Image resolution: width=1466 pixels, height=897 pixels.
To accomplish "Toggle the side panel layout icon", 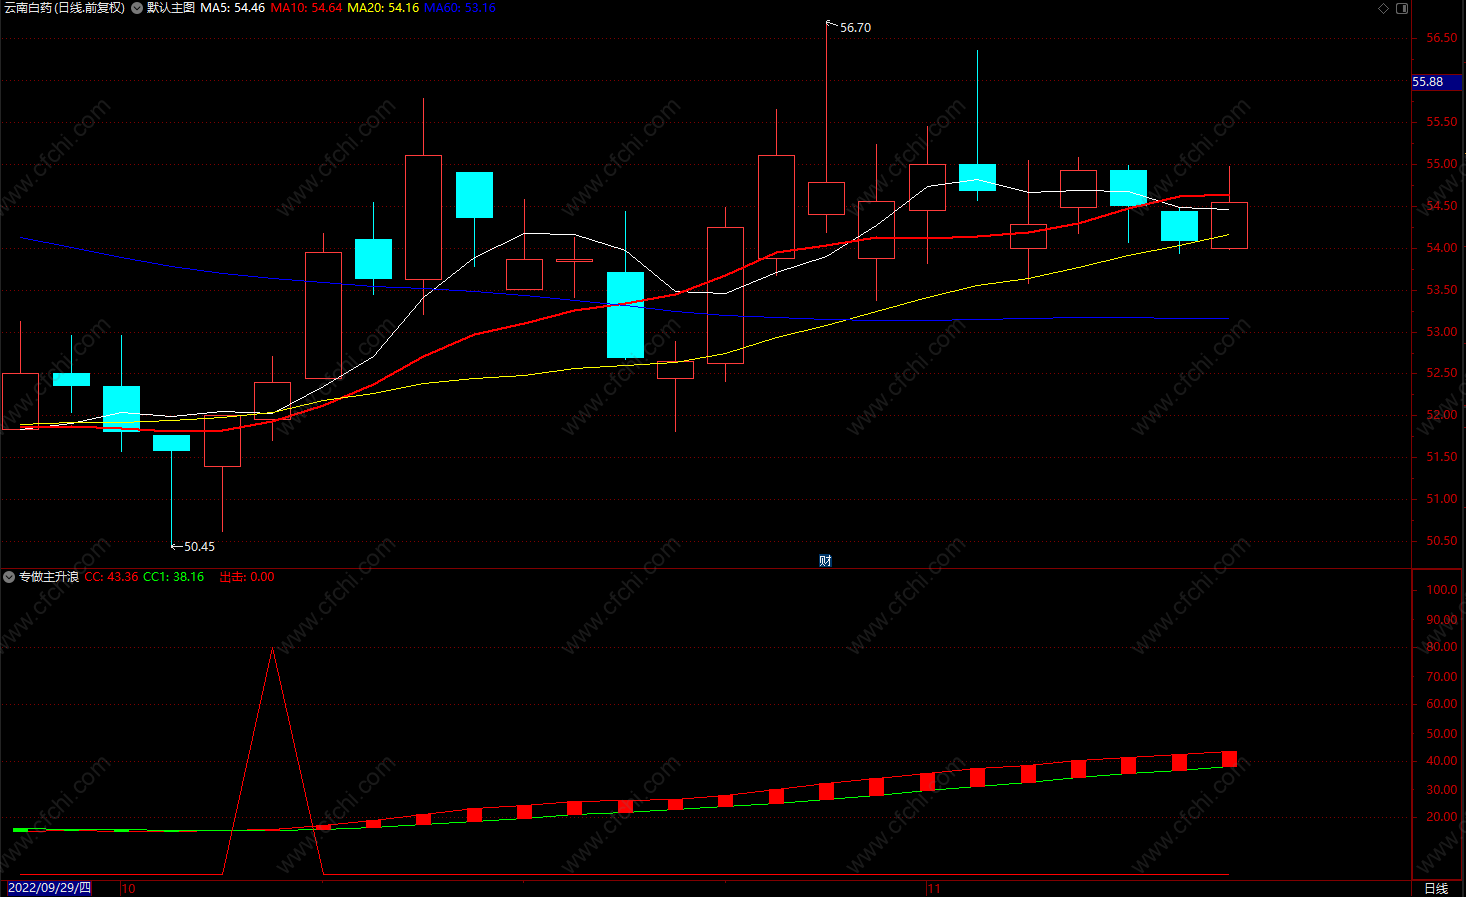I will [x=1402, y=8].
